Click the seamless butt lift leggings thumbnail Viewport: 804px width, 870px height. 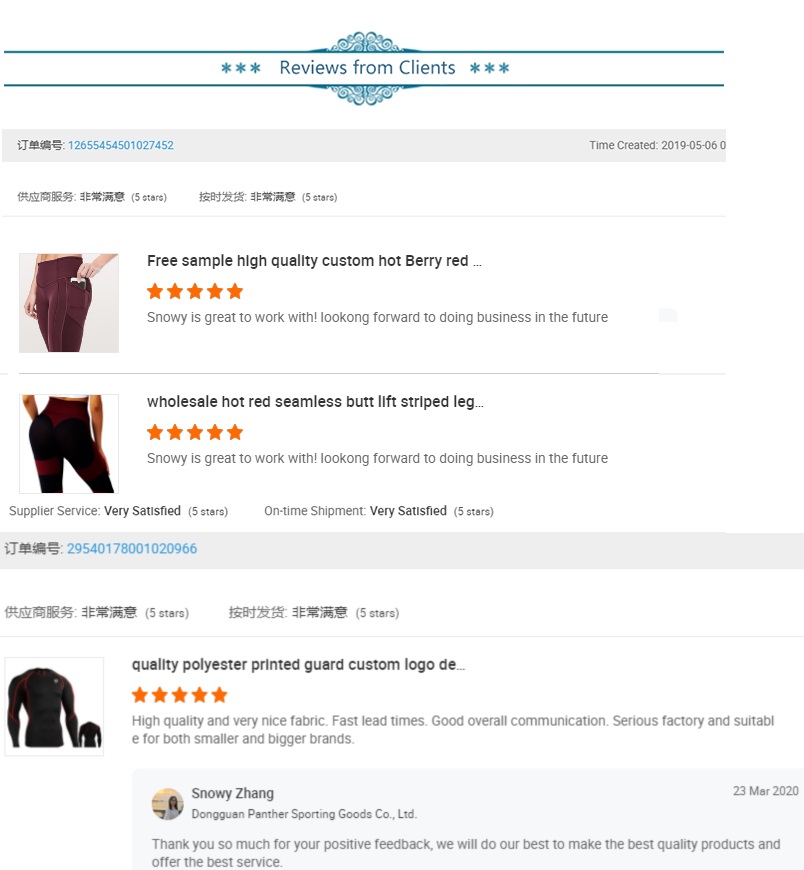pyautogui.click(x=69, y=444)
